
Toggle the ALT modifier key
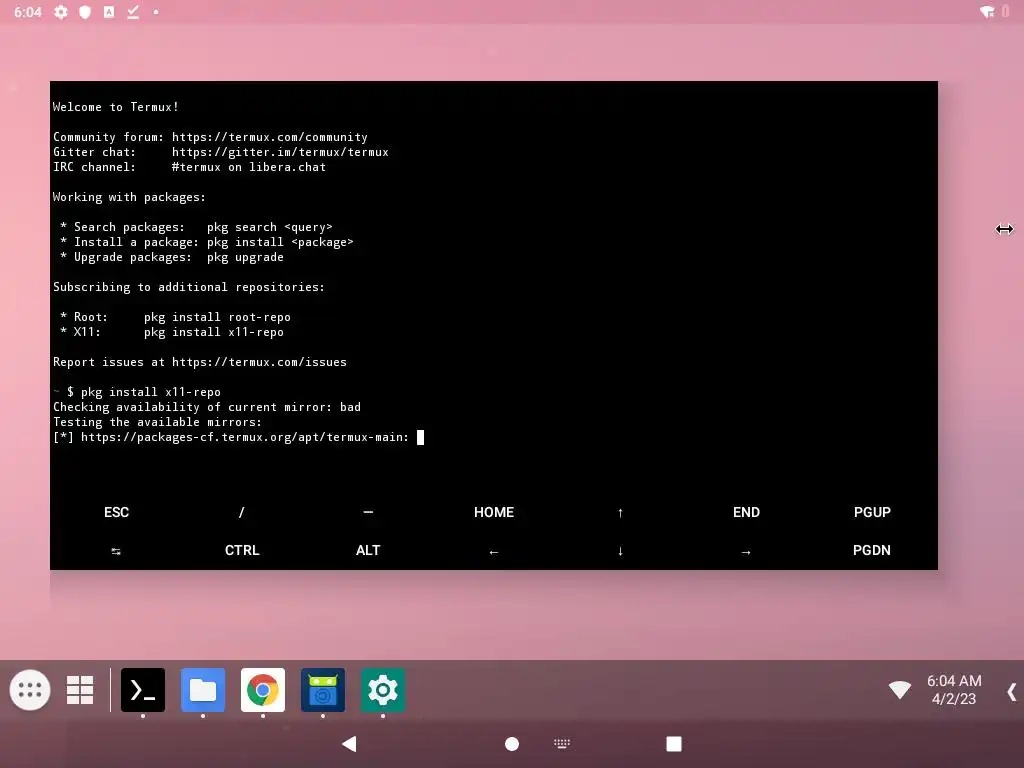pos(368,551)
